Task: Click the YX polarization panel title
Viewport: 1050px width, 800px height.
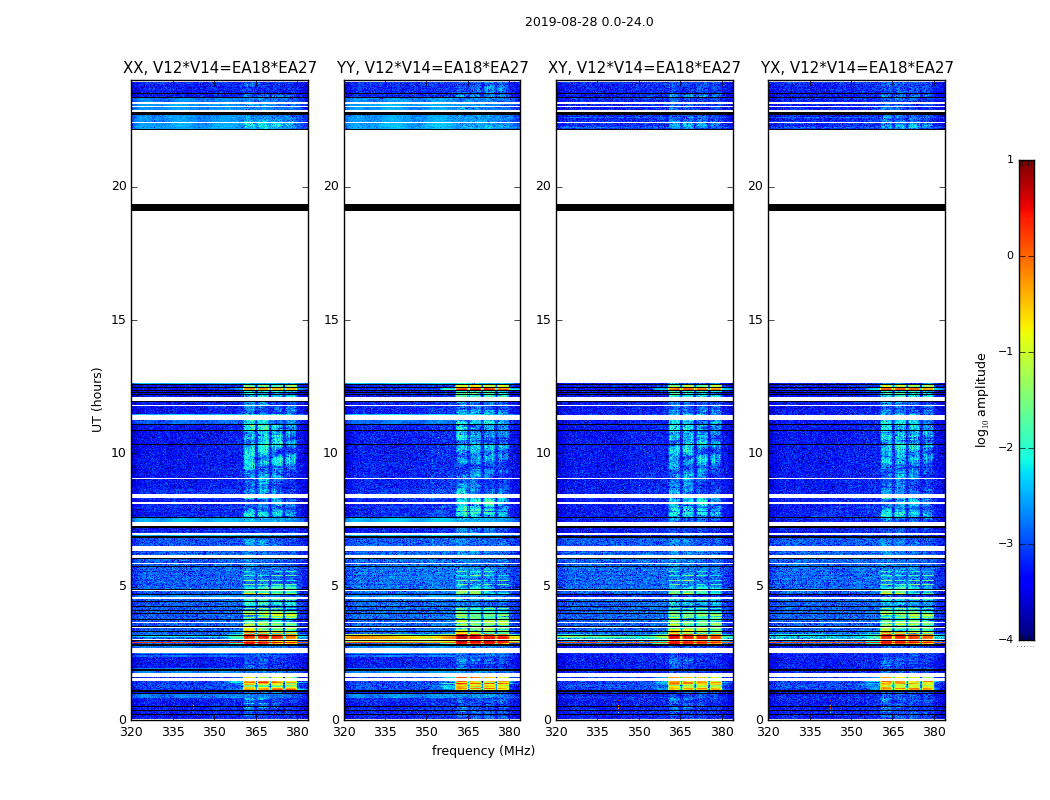Action: point(857,68)
